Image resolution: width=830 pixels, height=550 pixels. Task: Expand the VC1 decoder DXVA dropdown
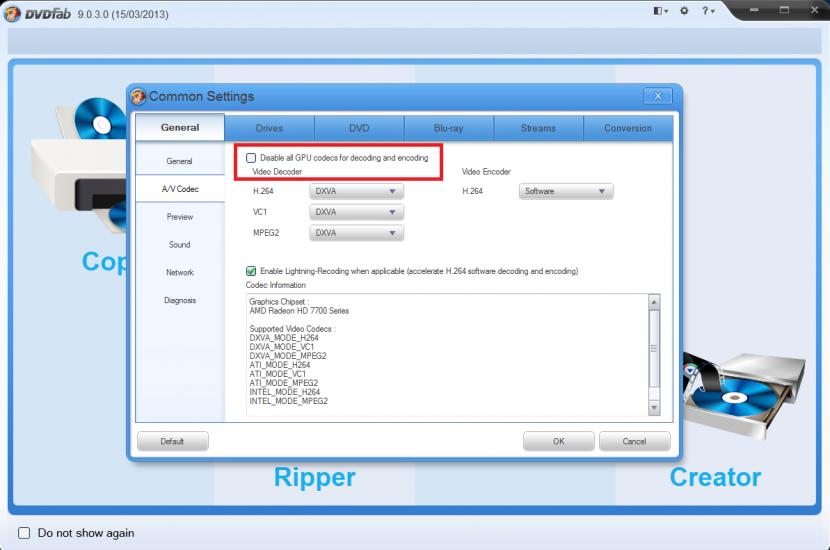(357, 212)
